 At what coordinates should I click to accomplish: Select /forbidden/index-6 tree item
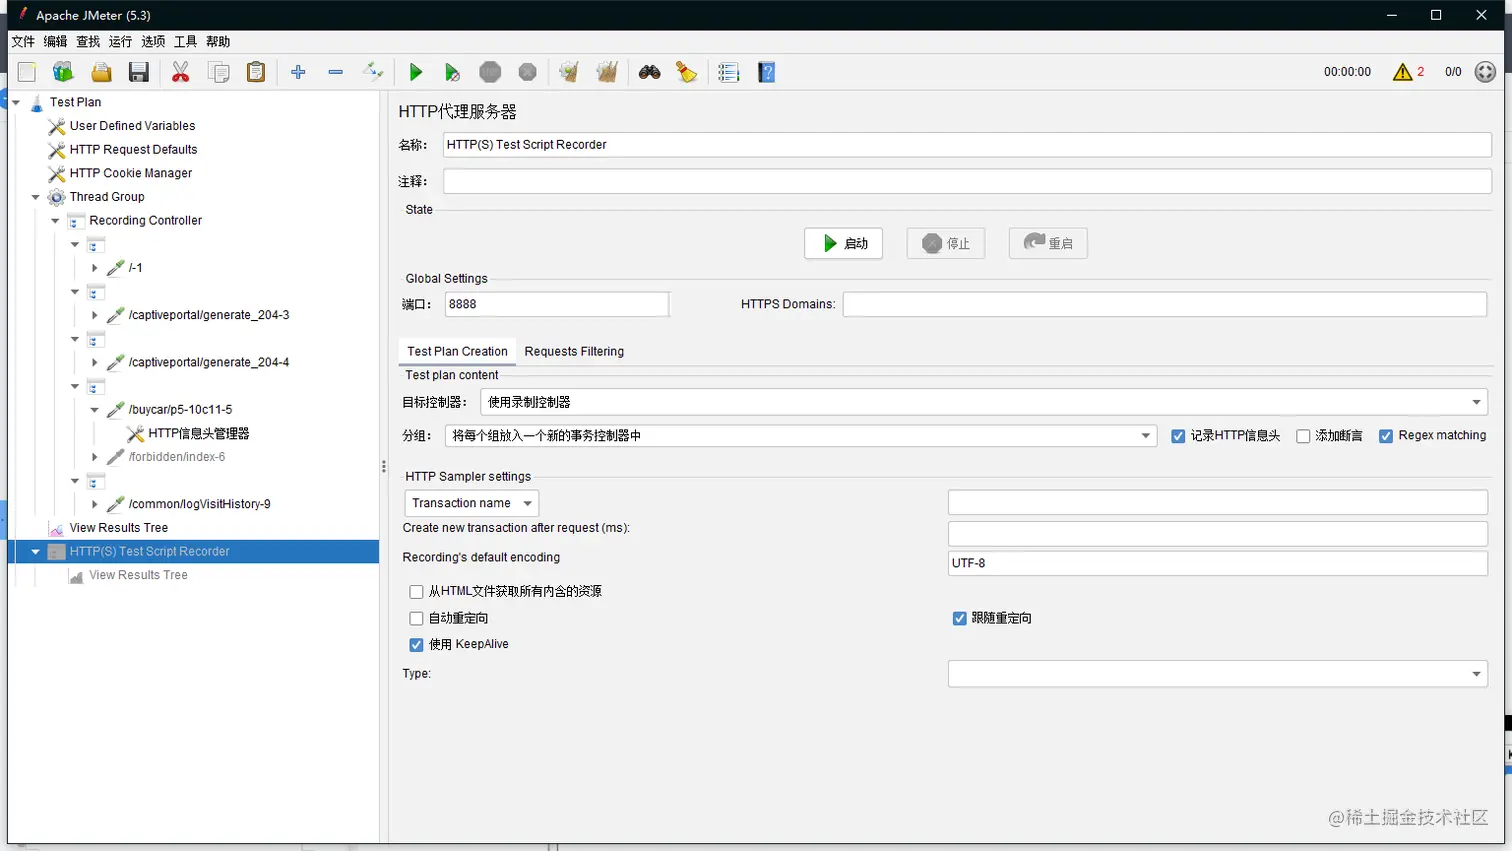177,457
